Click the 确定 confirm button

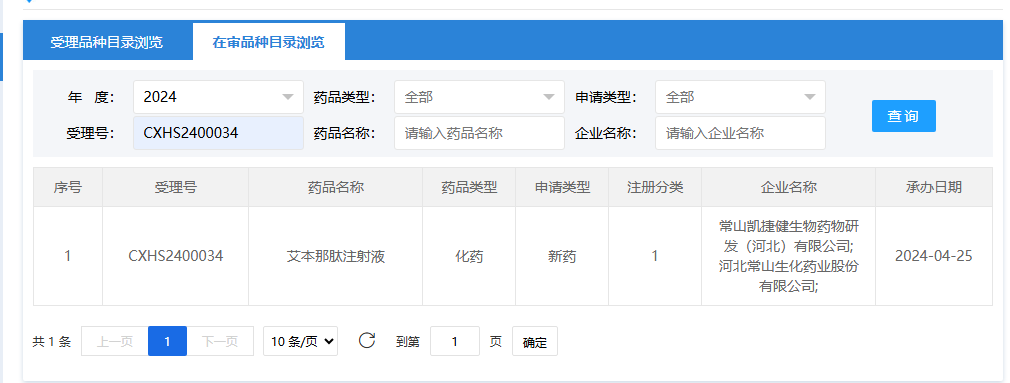coord(535,341)
